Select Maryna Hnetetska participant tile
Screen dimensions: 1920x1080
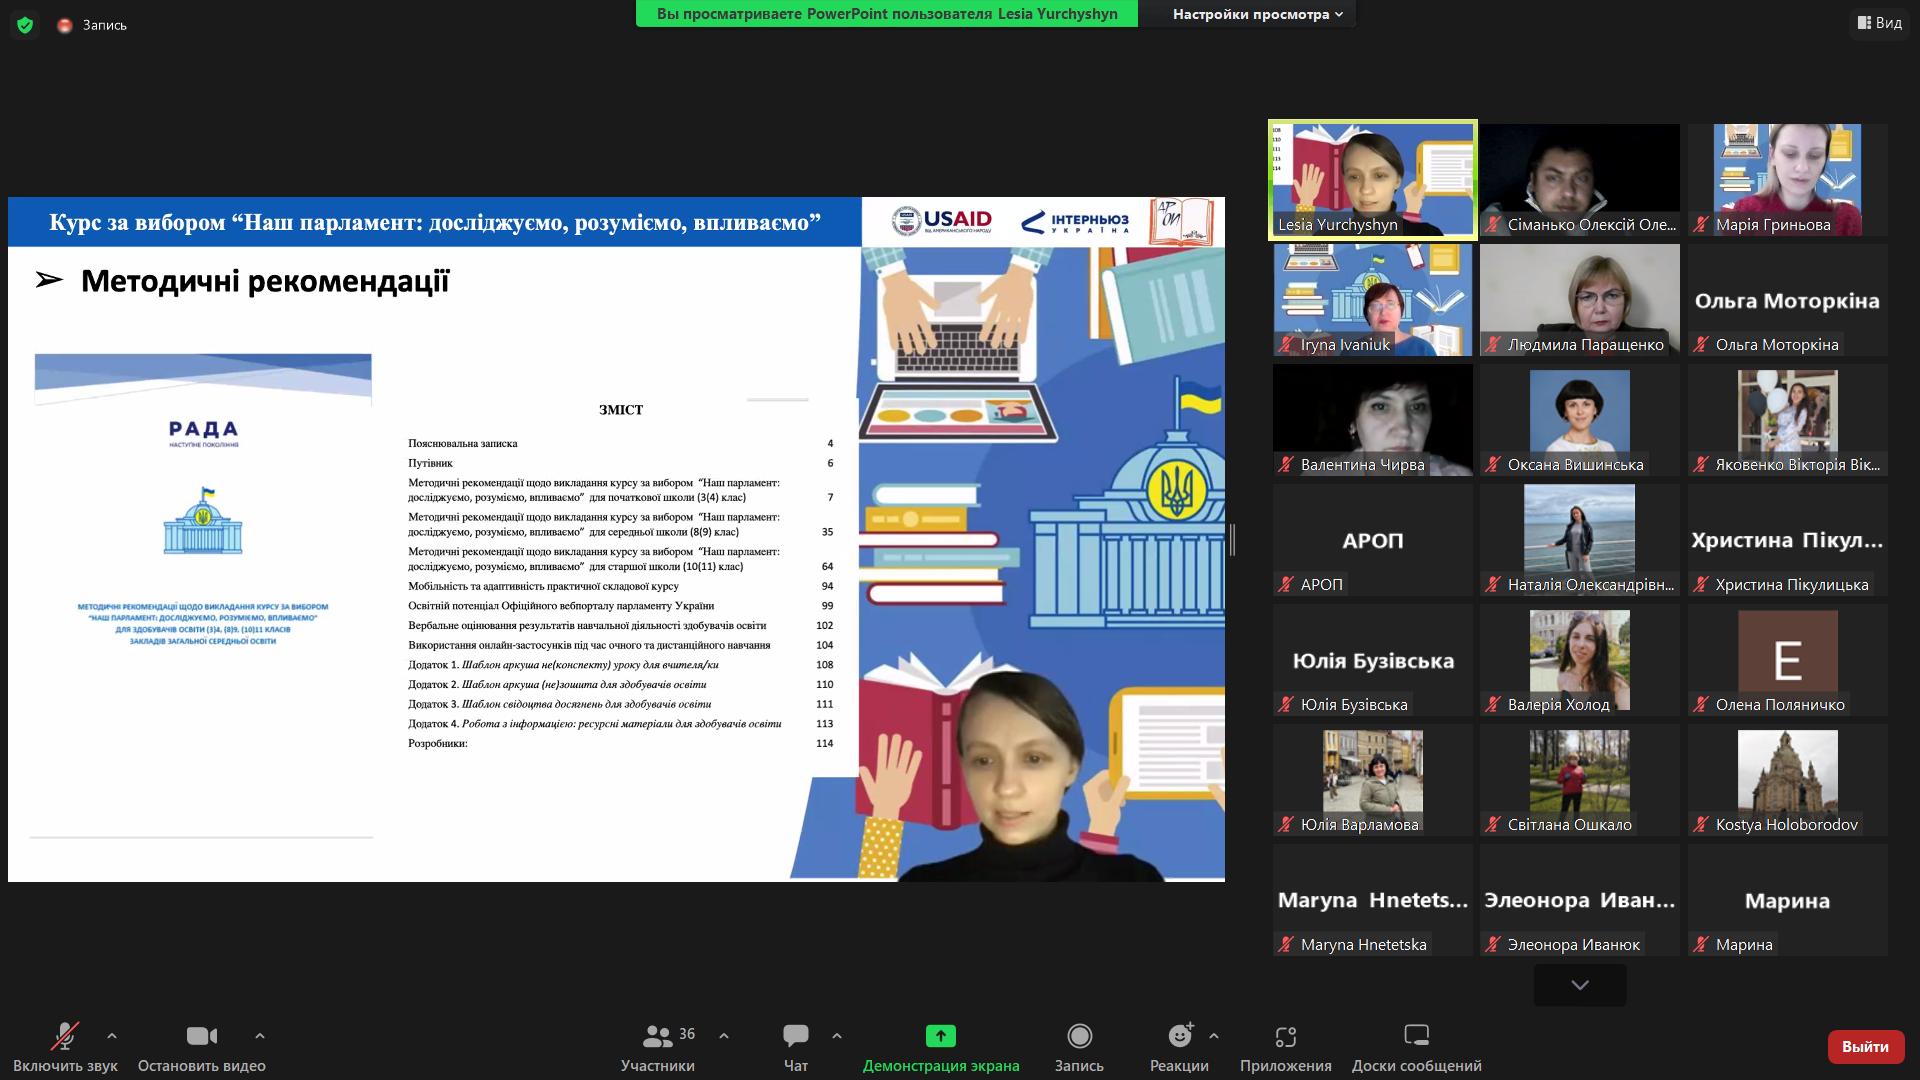[1373, 900]
